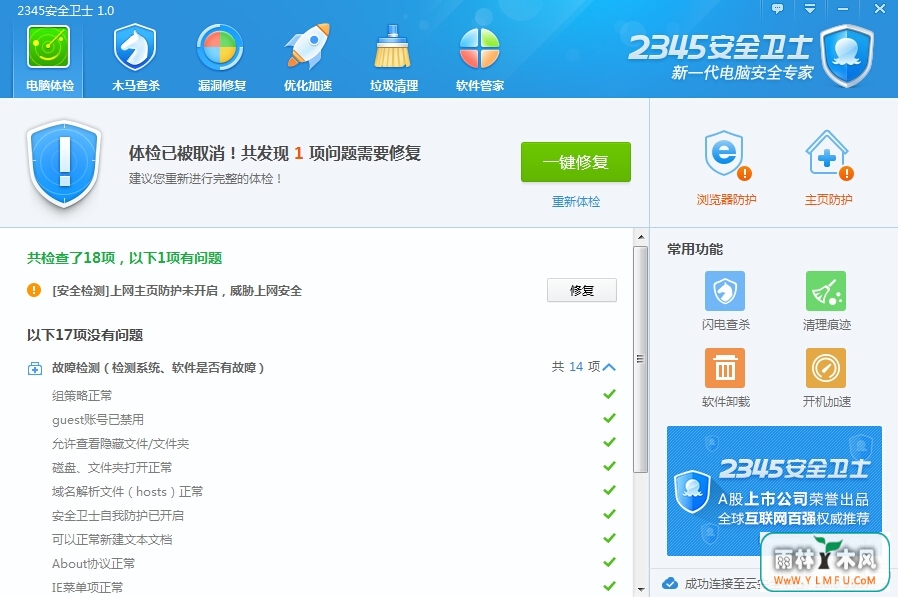Open 漏洞修复 icon
This screenshot has height=597, width=898.
(221, 48)
